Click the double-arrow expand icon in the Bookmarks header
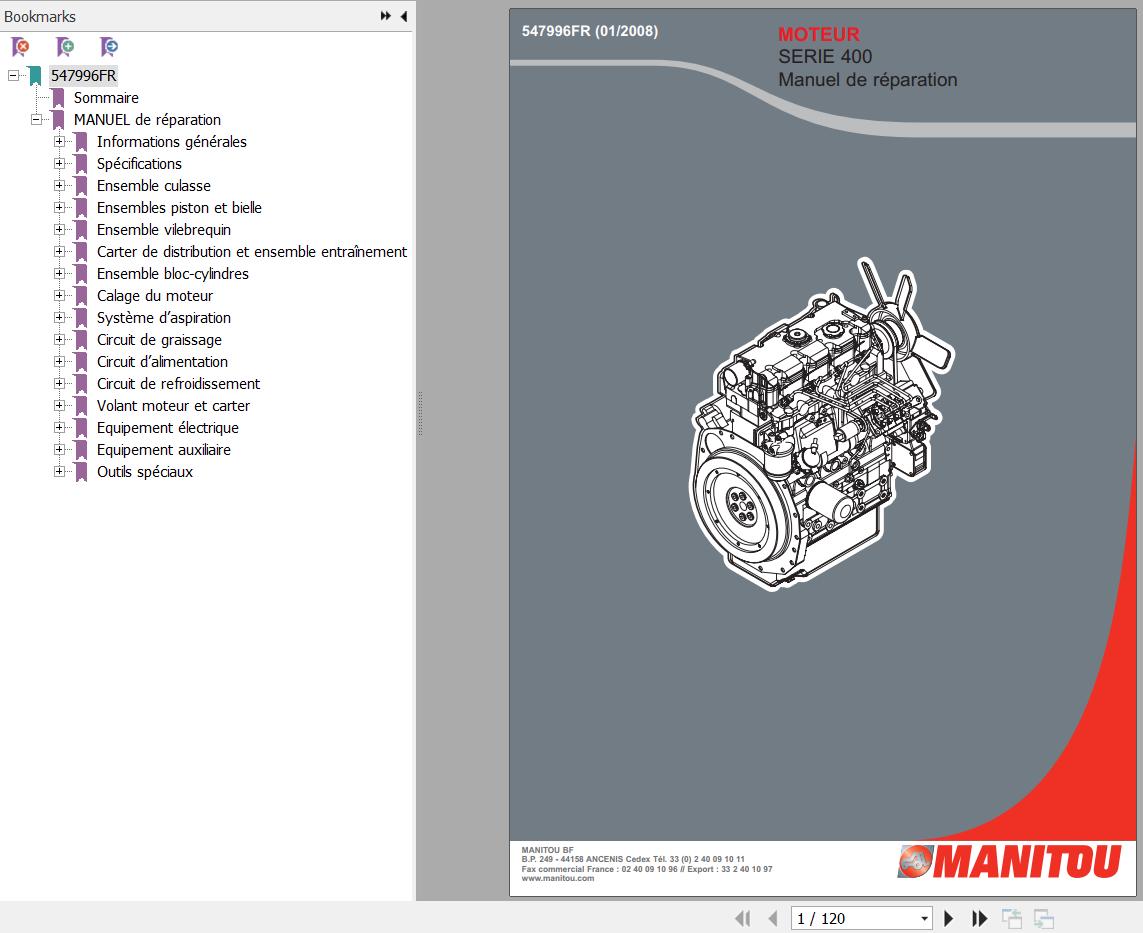The width and height of the screenshot is (1143, 933). tap(386, 16)
